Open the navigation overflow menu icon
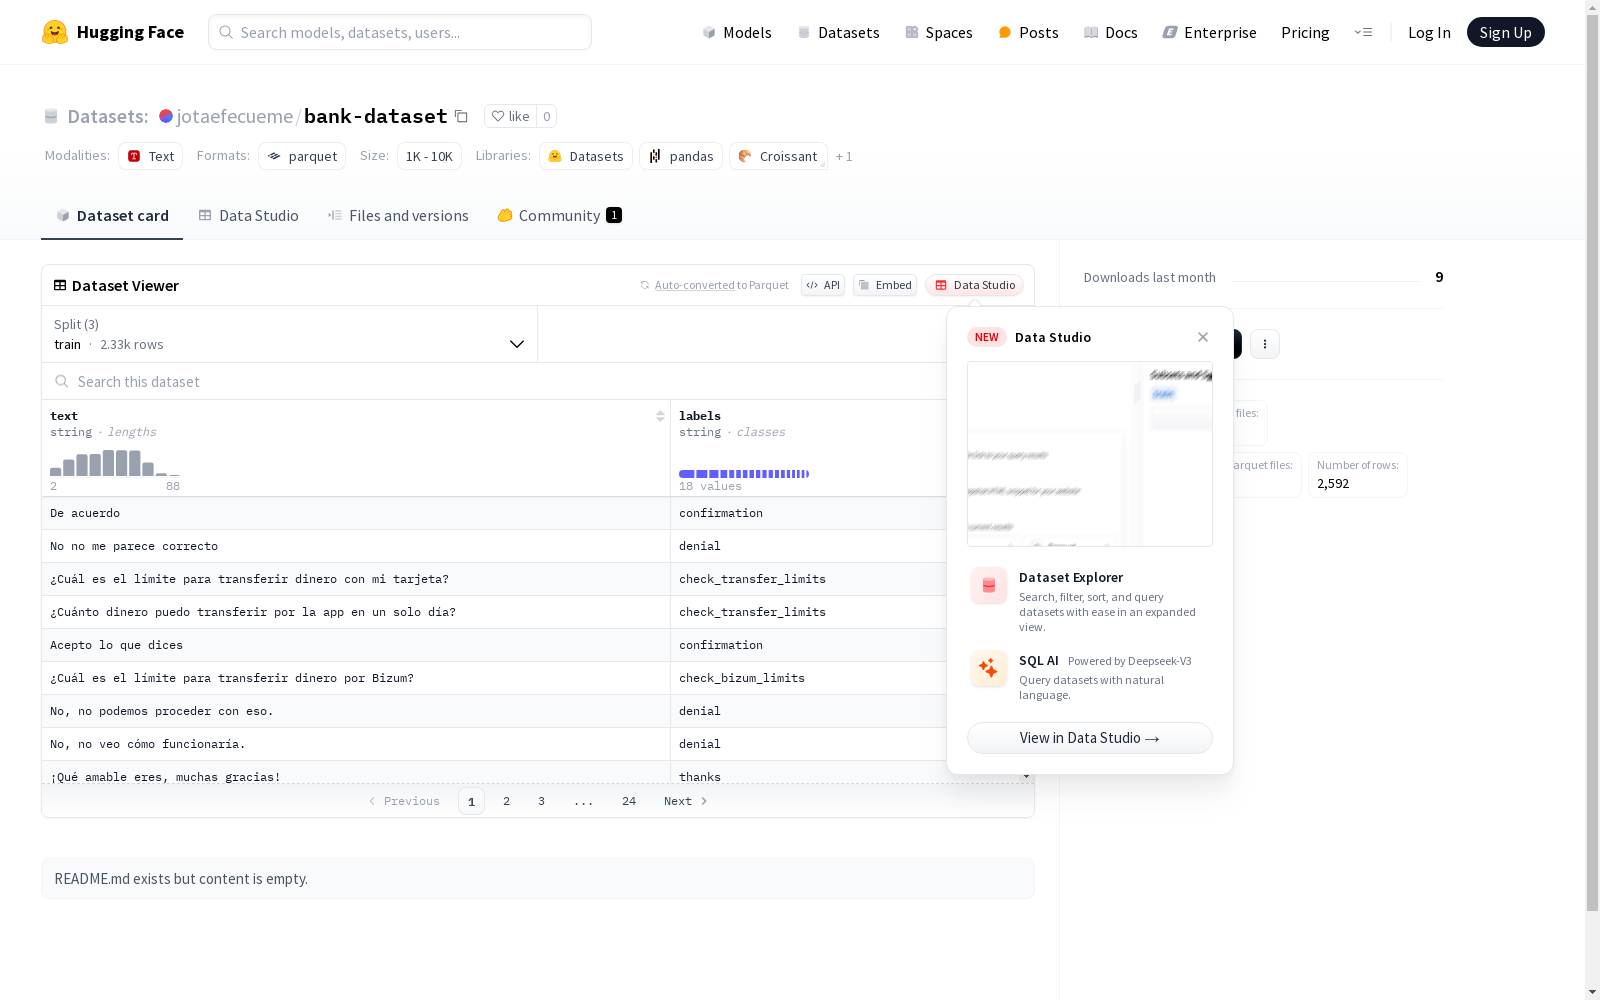The image size is (1600, 1000). (x=1363, y=32)
